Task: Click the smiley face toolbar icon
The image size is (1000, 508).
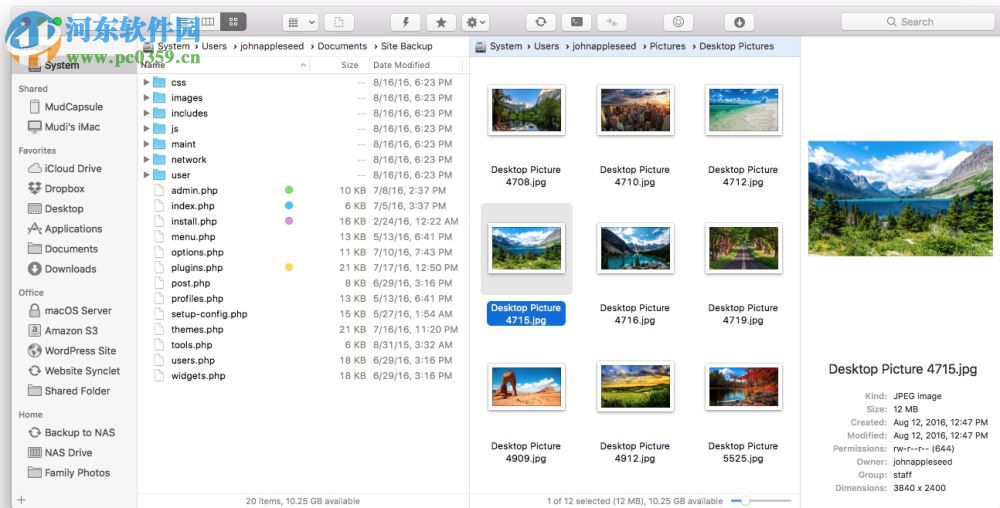Action: point(679,22)
